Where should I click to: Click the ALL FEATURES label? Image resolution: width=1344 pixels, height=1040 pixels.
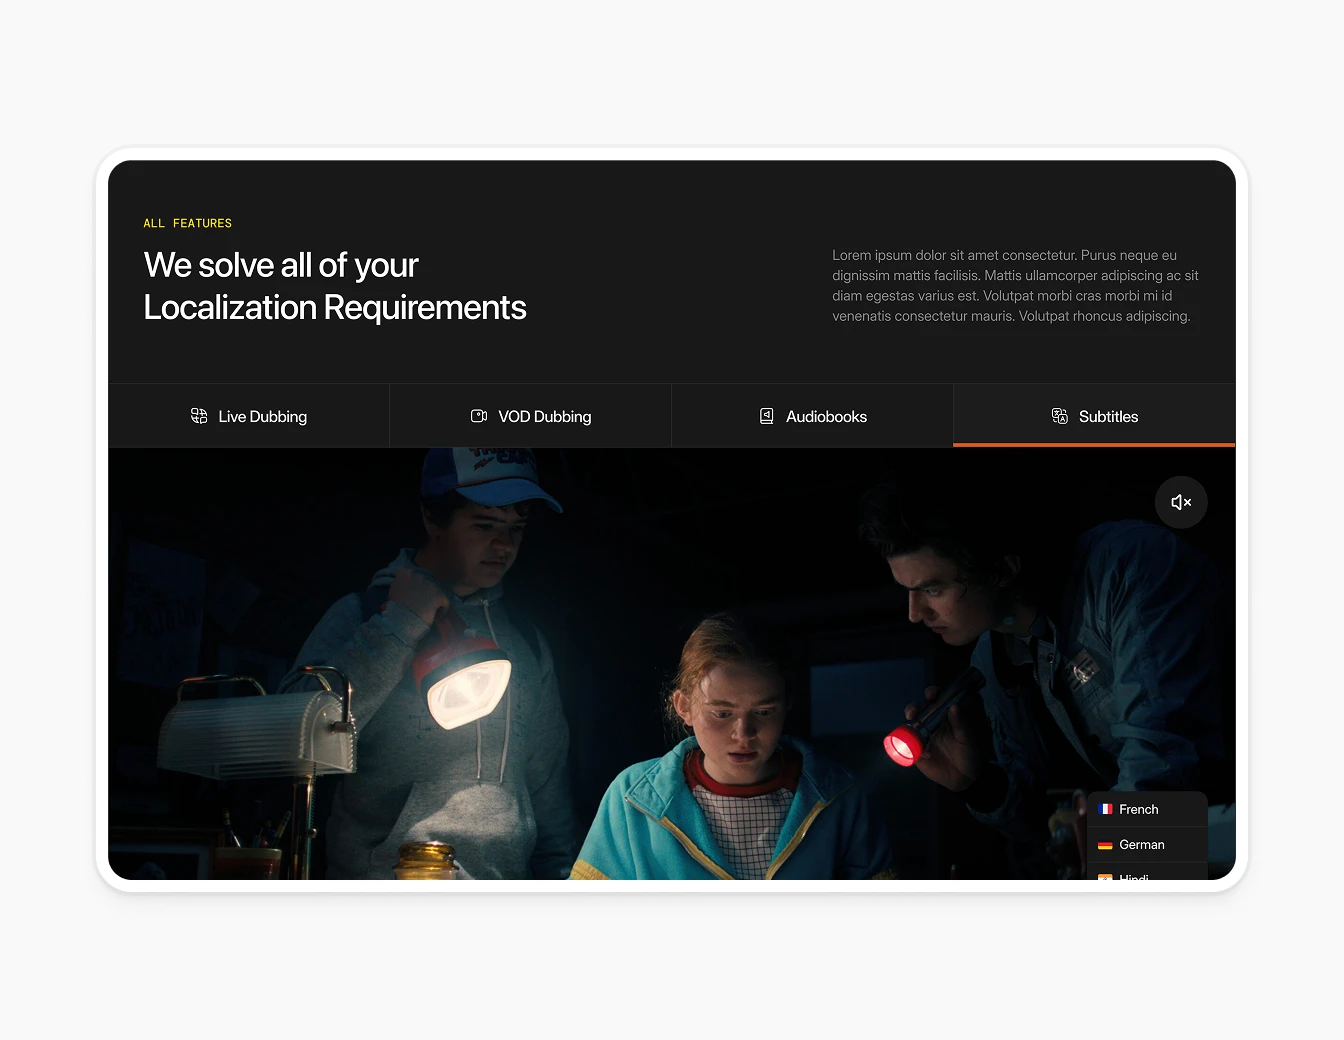(188, 223)
